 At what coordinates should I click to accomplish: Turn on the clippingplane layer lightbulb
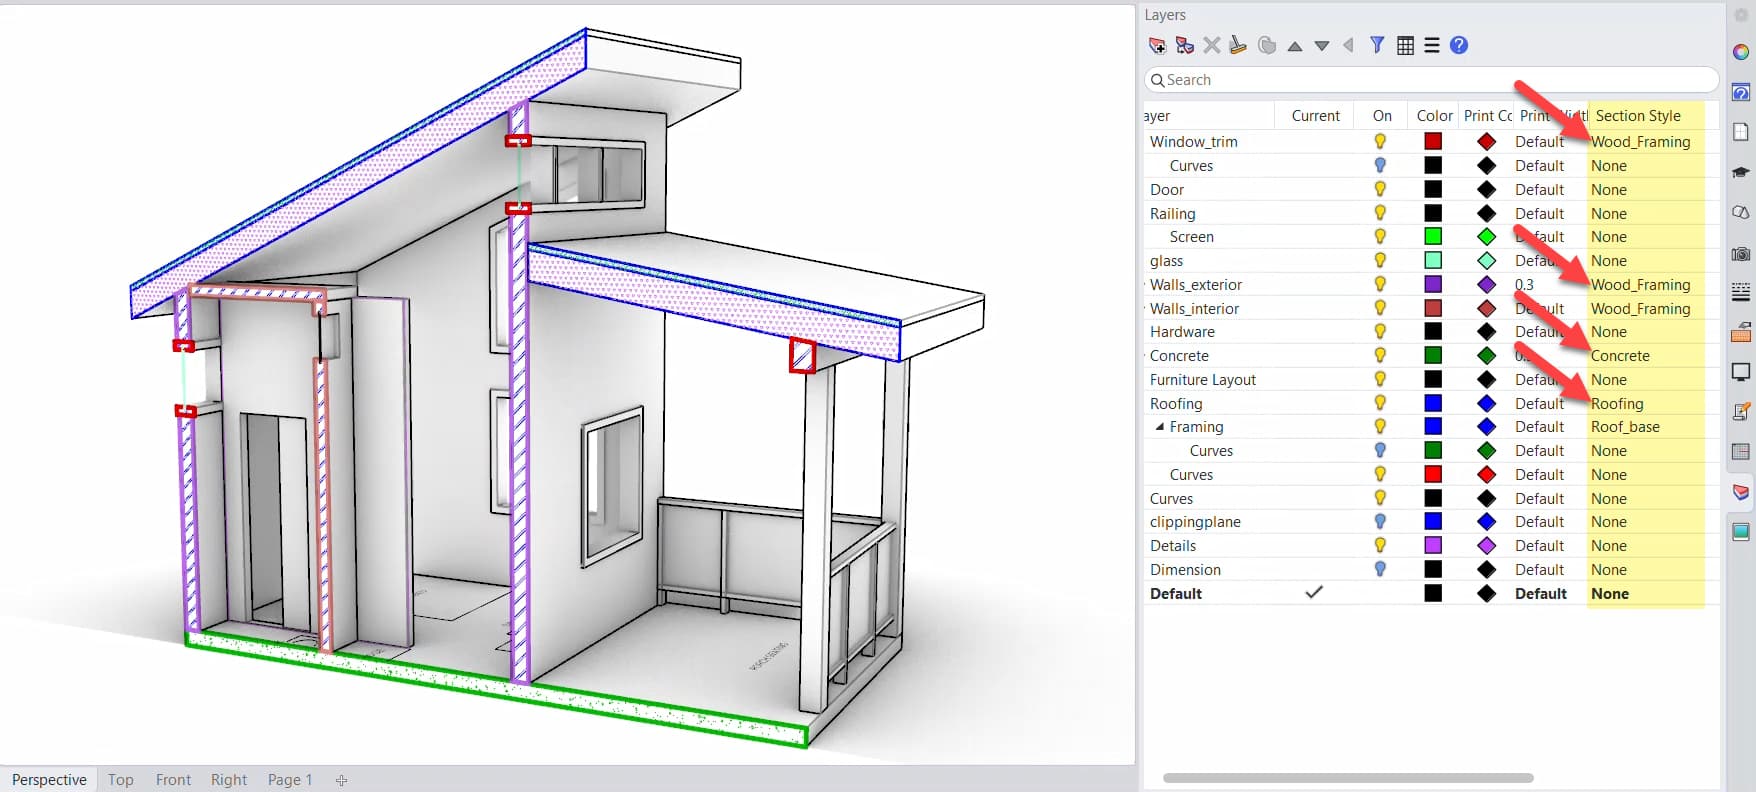[1380, 521]
